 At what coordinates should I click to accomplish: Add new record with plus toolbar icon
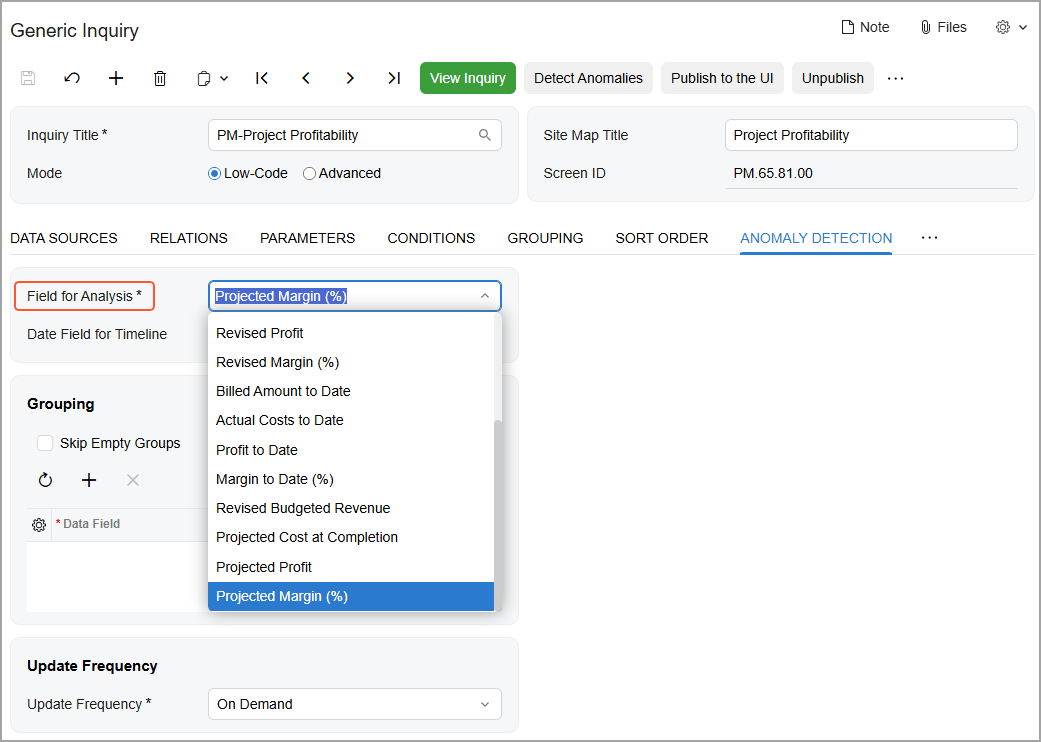coord(116,78)
